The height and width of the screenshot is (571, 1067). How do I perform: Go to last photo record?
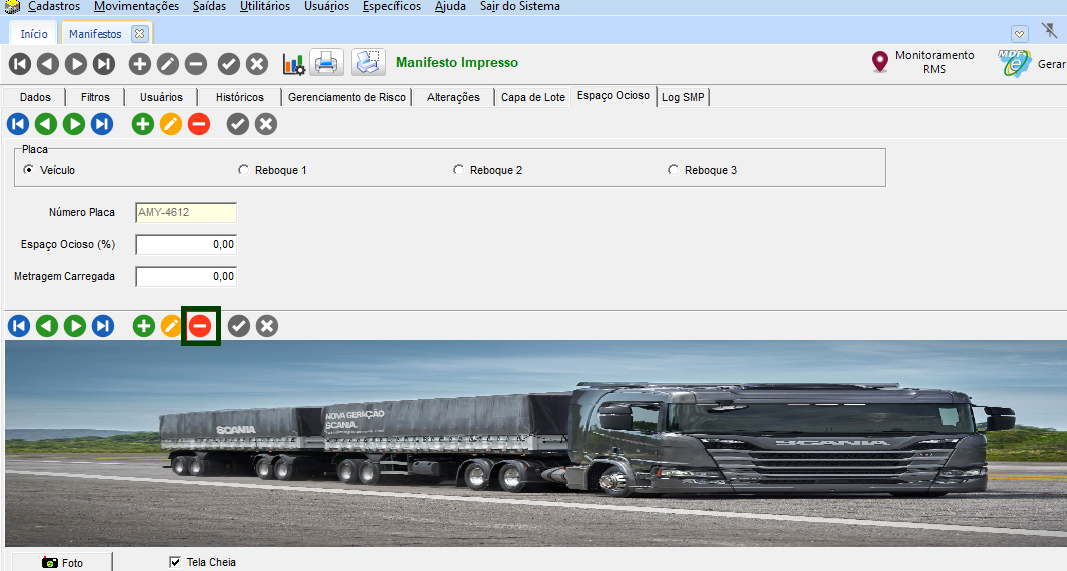click(103, 326)
